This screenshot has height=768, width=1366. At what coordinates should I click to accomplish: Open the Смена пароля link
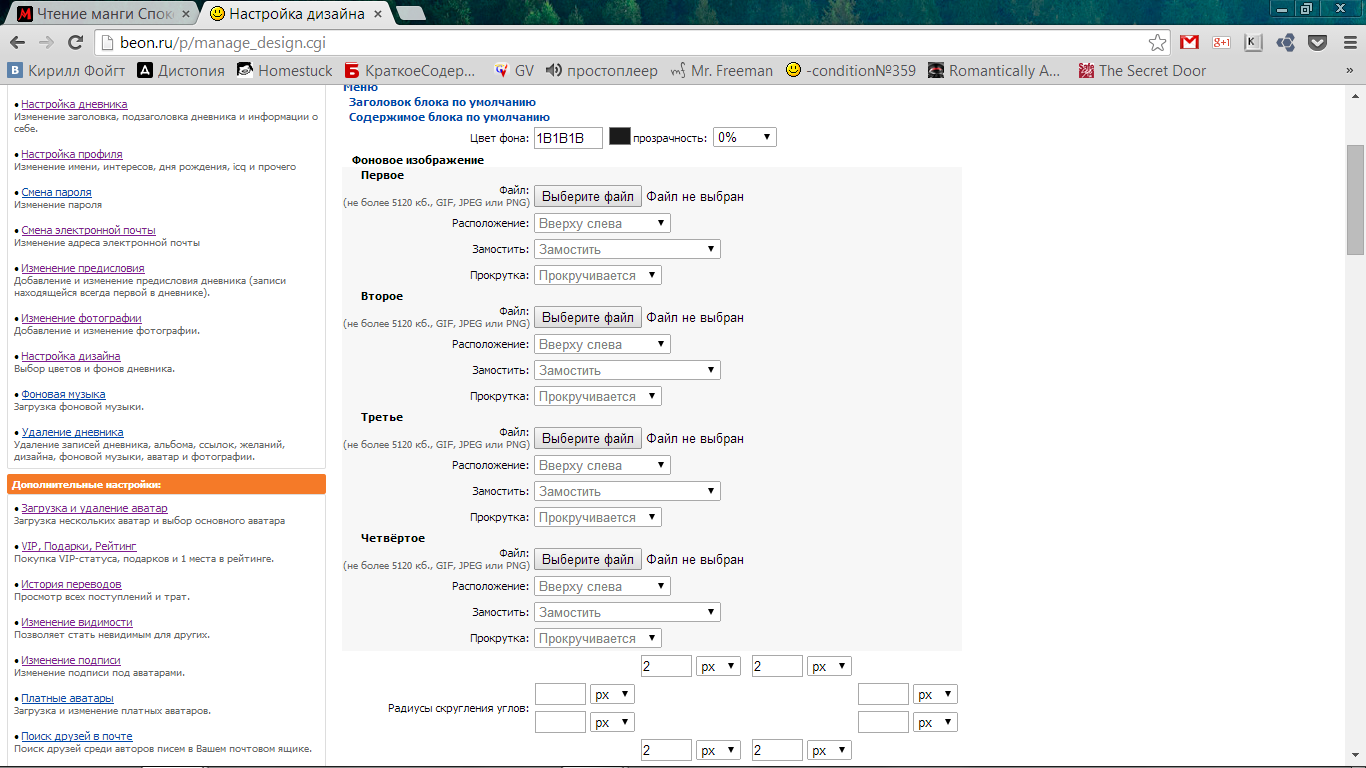coord(56,192)
